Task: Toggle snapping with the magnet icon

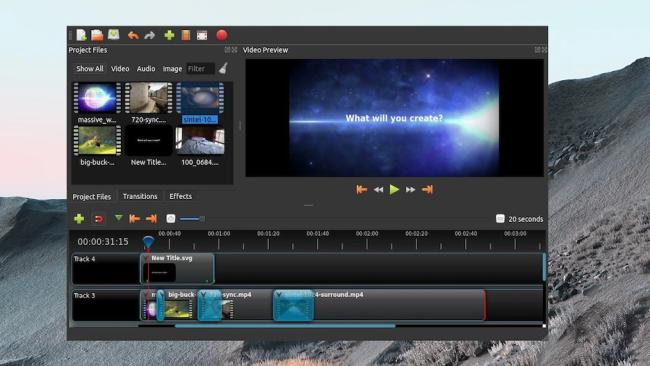Action: 99,219
